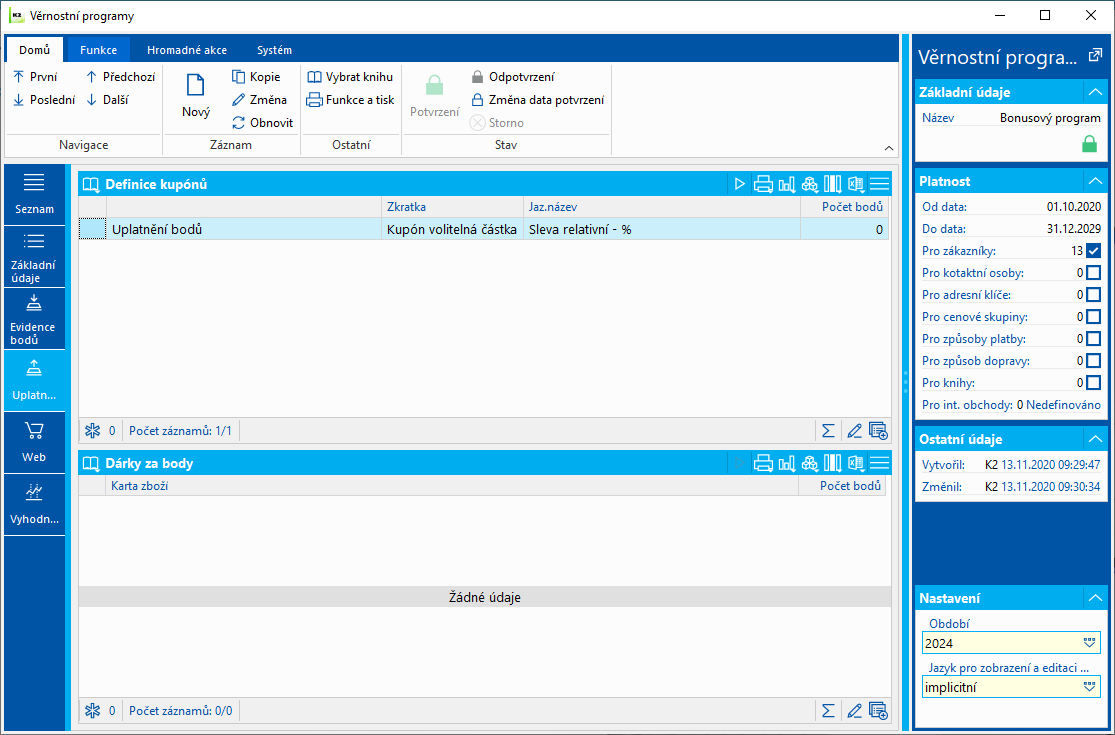Switch to Funkce tab
Screen dimensions: 1115x735
pyautogui.click(x=98, y=50)
